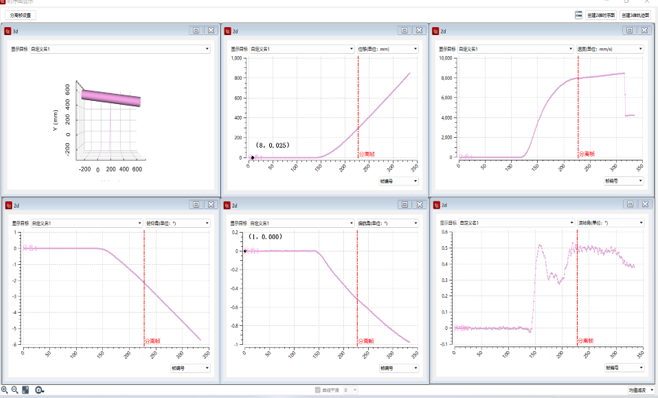Maximize the velocity (mm/s) chart panel
Screen dimensions: 658x398
pyautogui.click(x=629, y=30)
